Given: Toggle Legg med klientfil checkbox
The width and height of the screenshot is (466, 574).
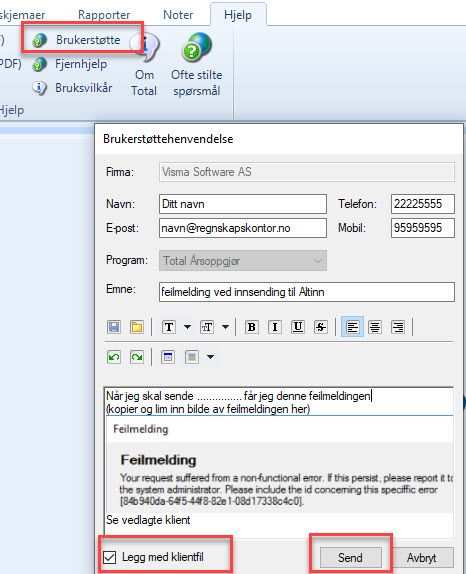Looking at the screenshot, I should coord(110,558).
